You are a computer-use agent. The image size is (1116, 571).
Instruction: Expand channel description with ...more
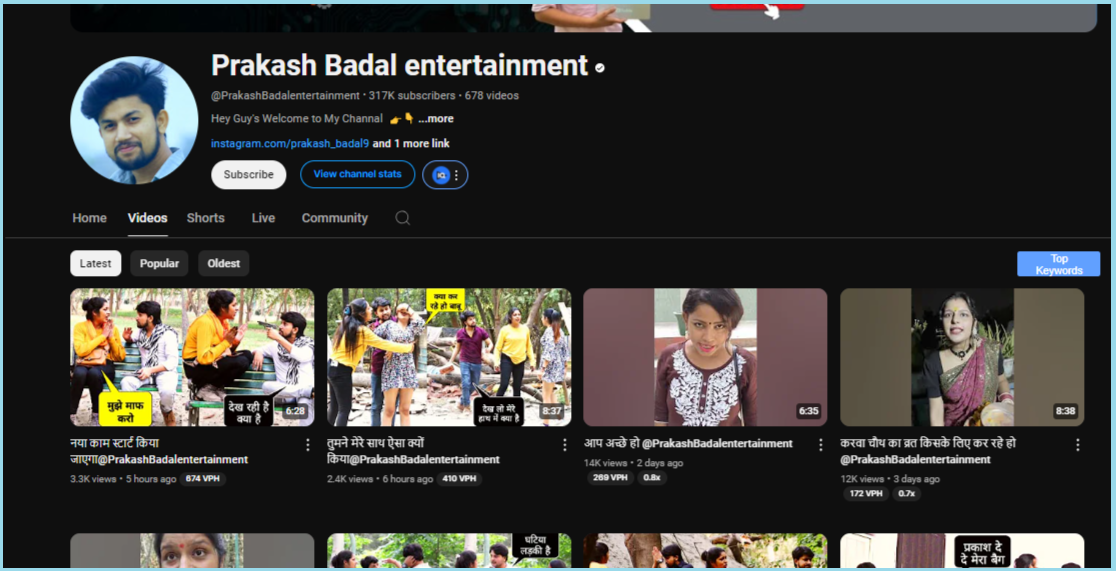click(x=436, y=119)
